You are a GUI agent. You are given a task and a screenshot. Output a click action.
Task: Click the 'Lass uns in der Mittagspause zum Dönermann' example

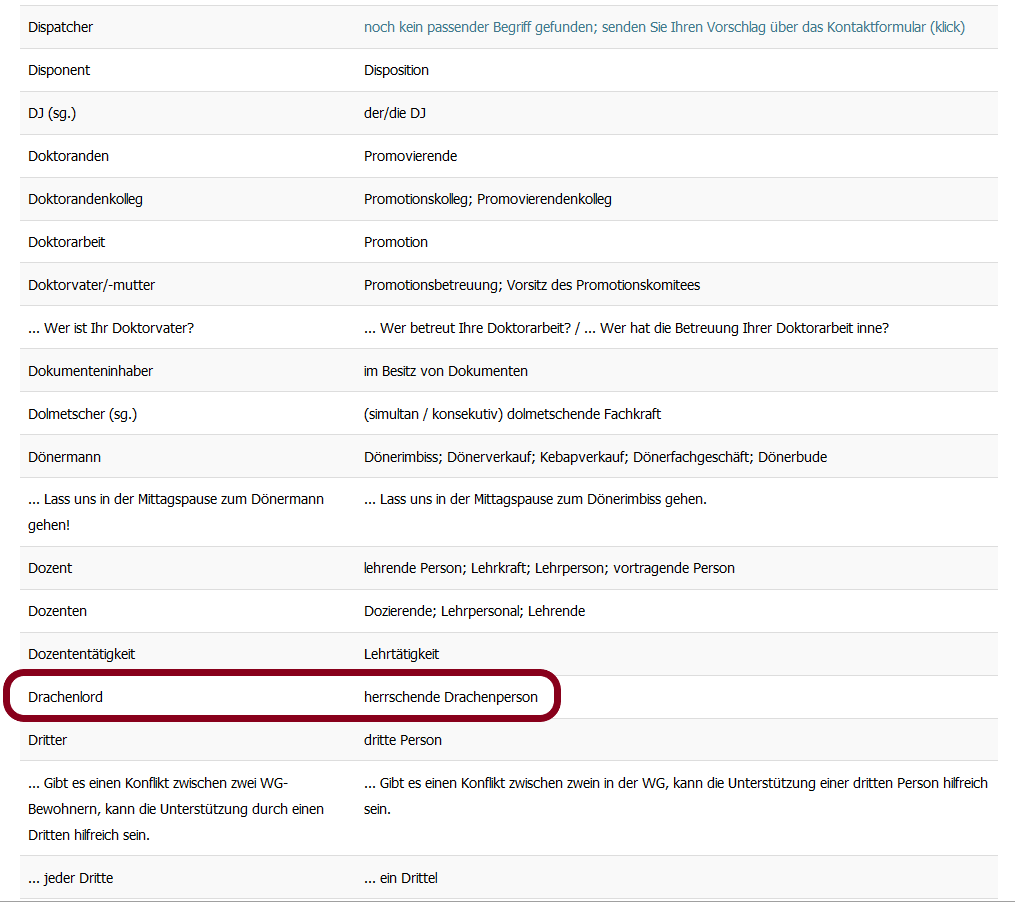175,512
